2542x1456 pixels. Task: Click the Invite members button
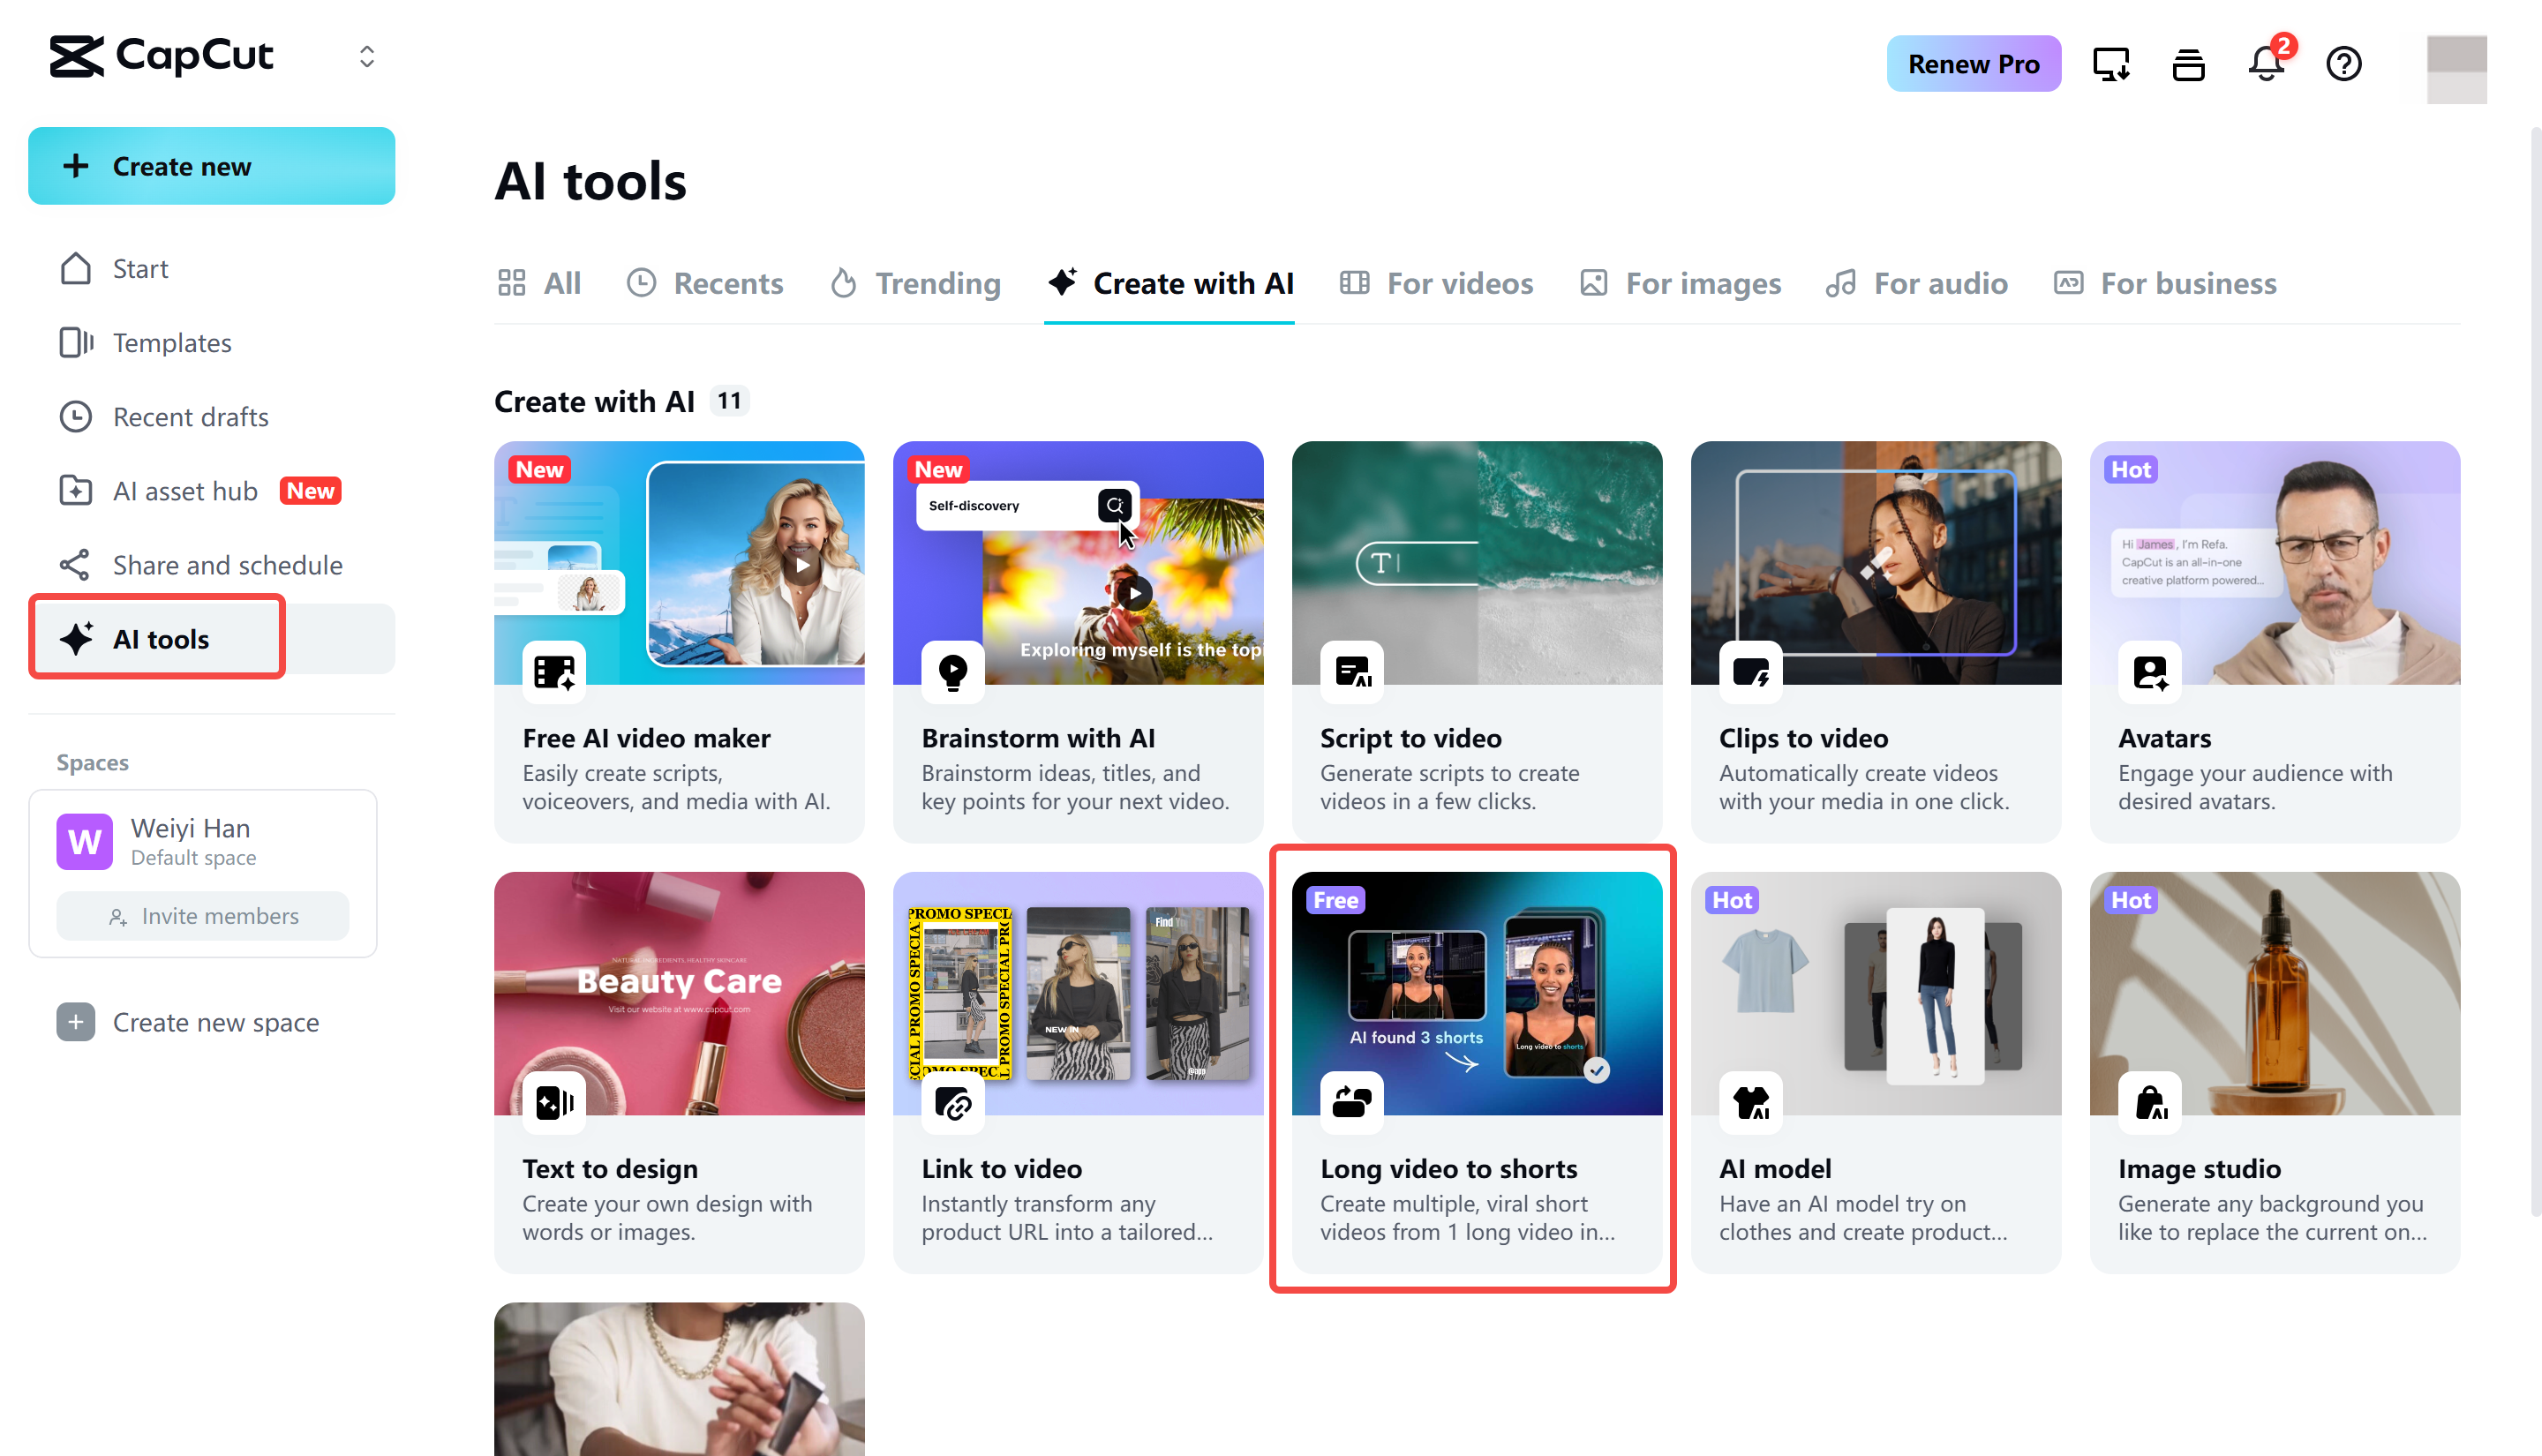tap(202, 915)
